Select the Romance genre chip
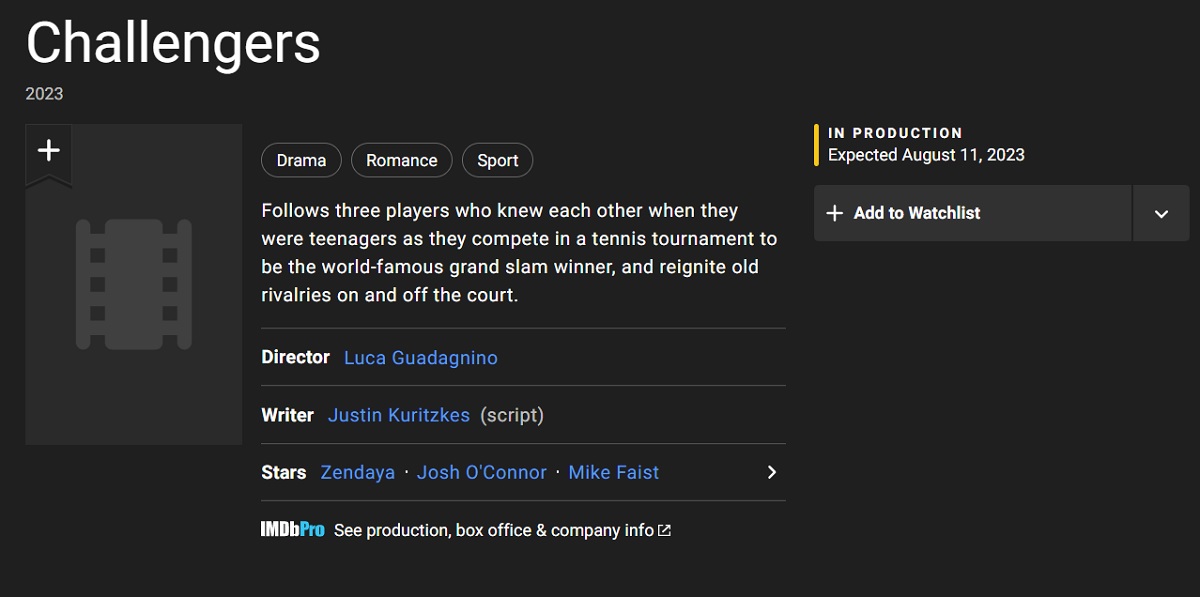 point(402,160)
